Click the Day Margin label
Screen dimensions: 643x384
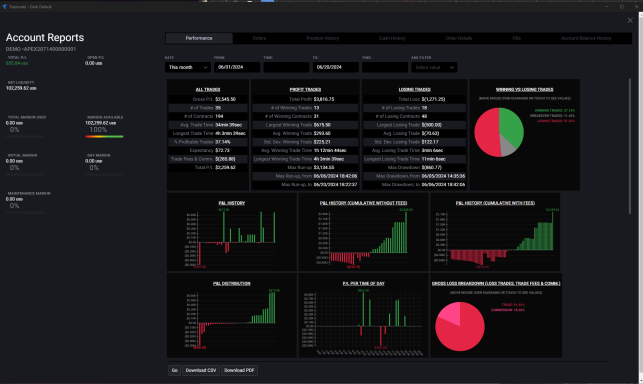(x=99, y=155)
